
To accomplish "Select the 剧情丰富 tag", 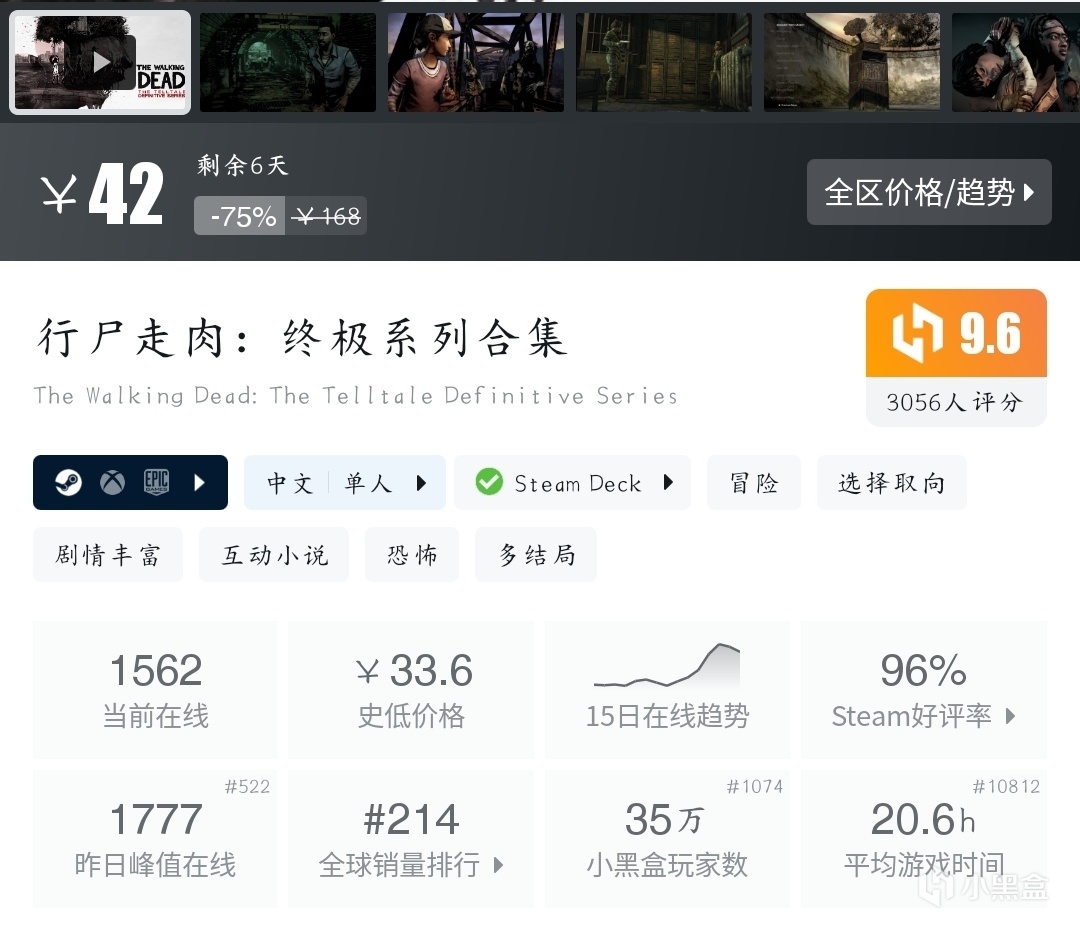I will point(108,554).
